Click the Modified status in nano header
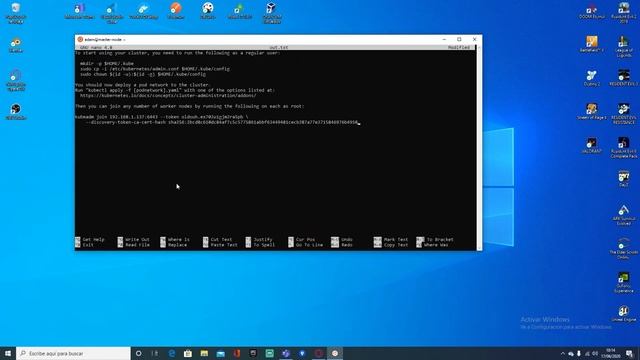The image size is (640, 360). [x=459, y=48]
